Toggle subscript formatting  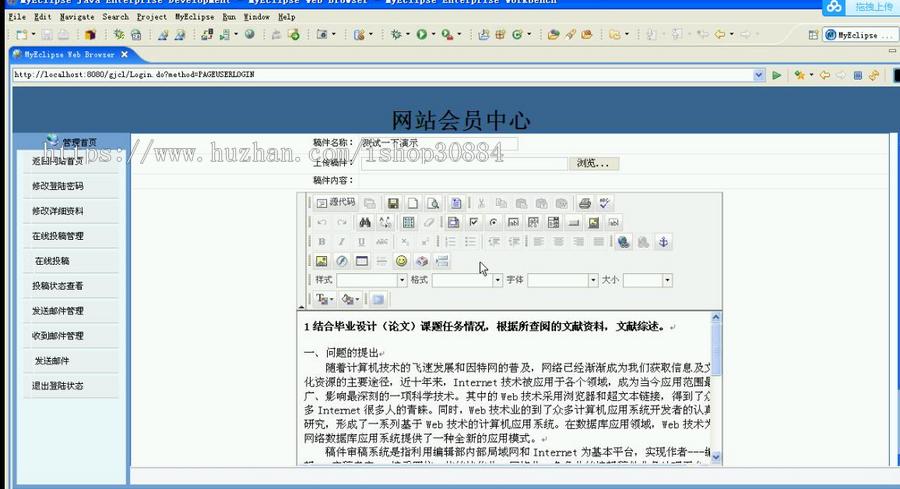(405, 242)
